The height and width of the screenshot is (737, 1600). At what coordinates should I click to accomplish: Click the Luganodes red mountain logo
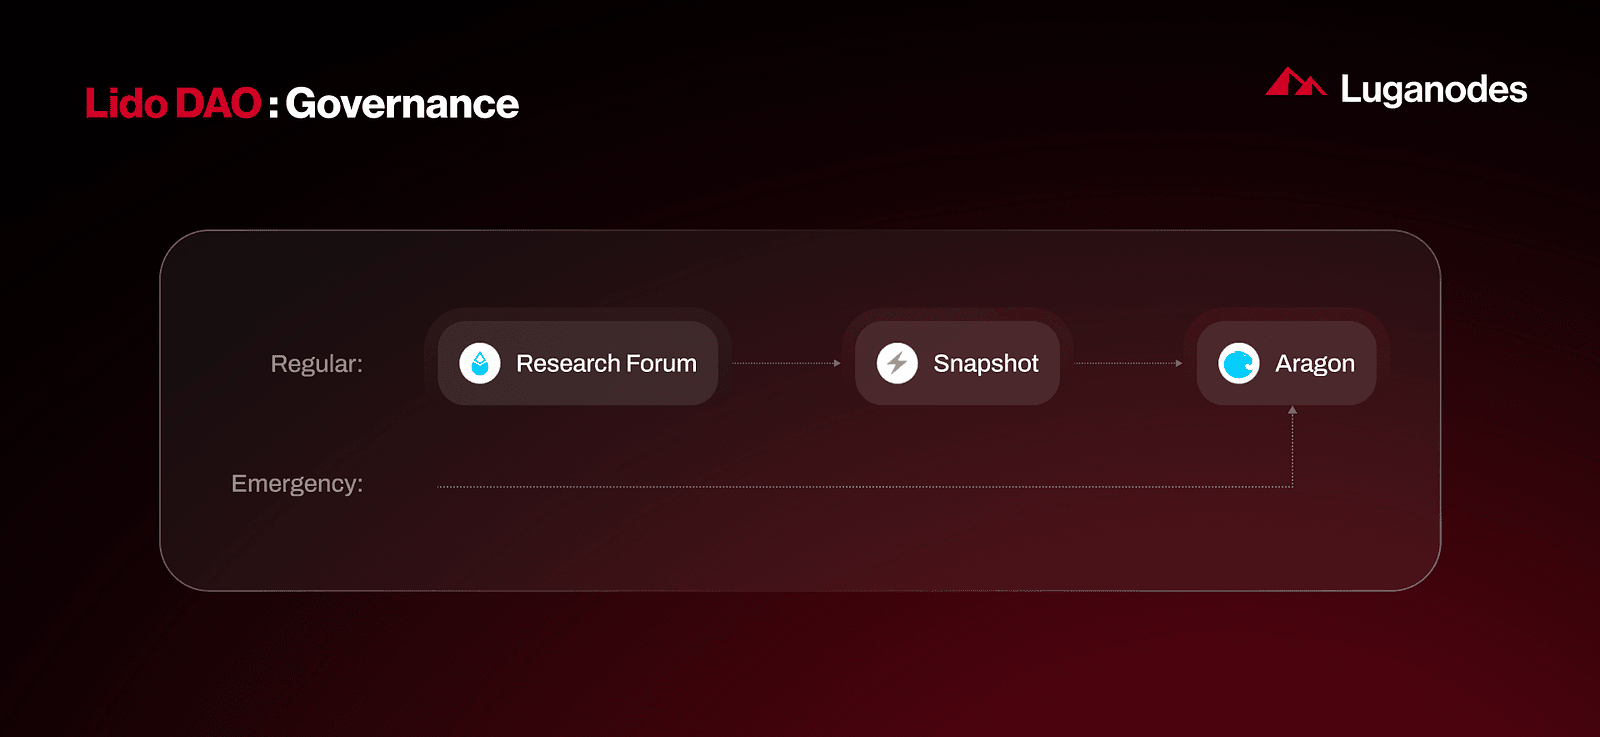[x=1296, y=82]
